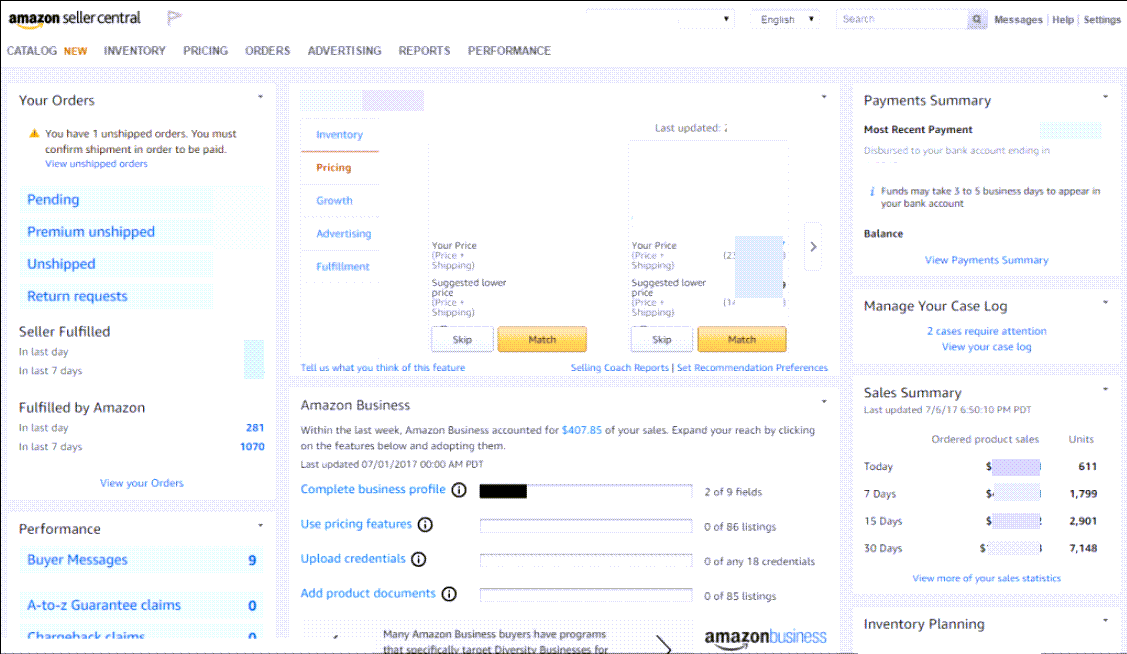Open the PRICING menu
Viewport: 1127px width, 654px height.
(206, 51)
